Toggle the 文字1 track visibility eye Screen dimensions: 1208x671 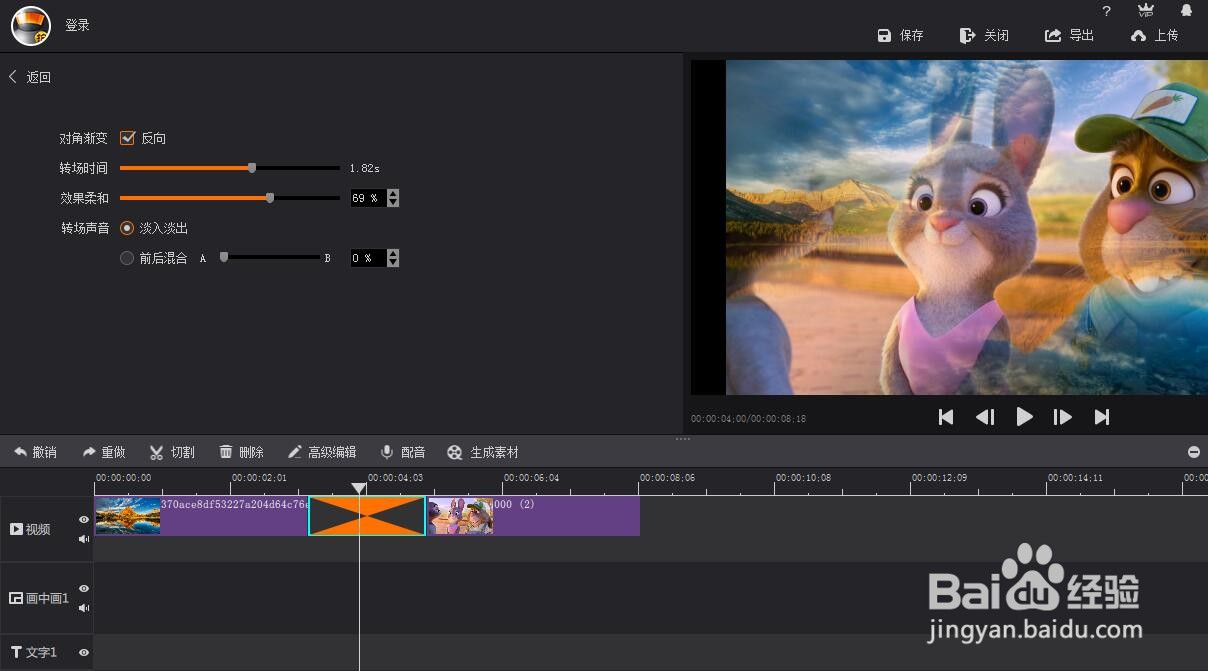tap(84, 652)
